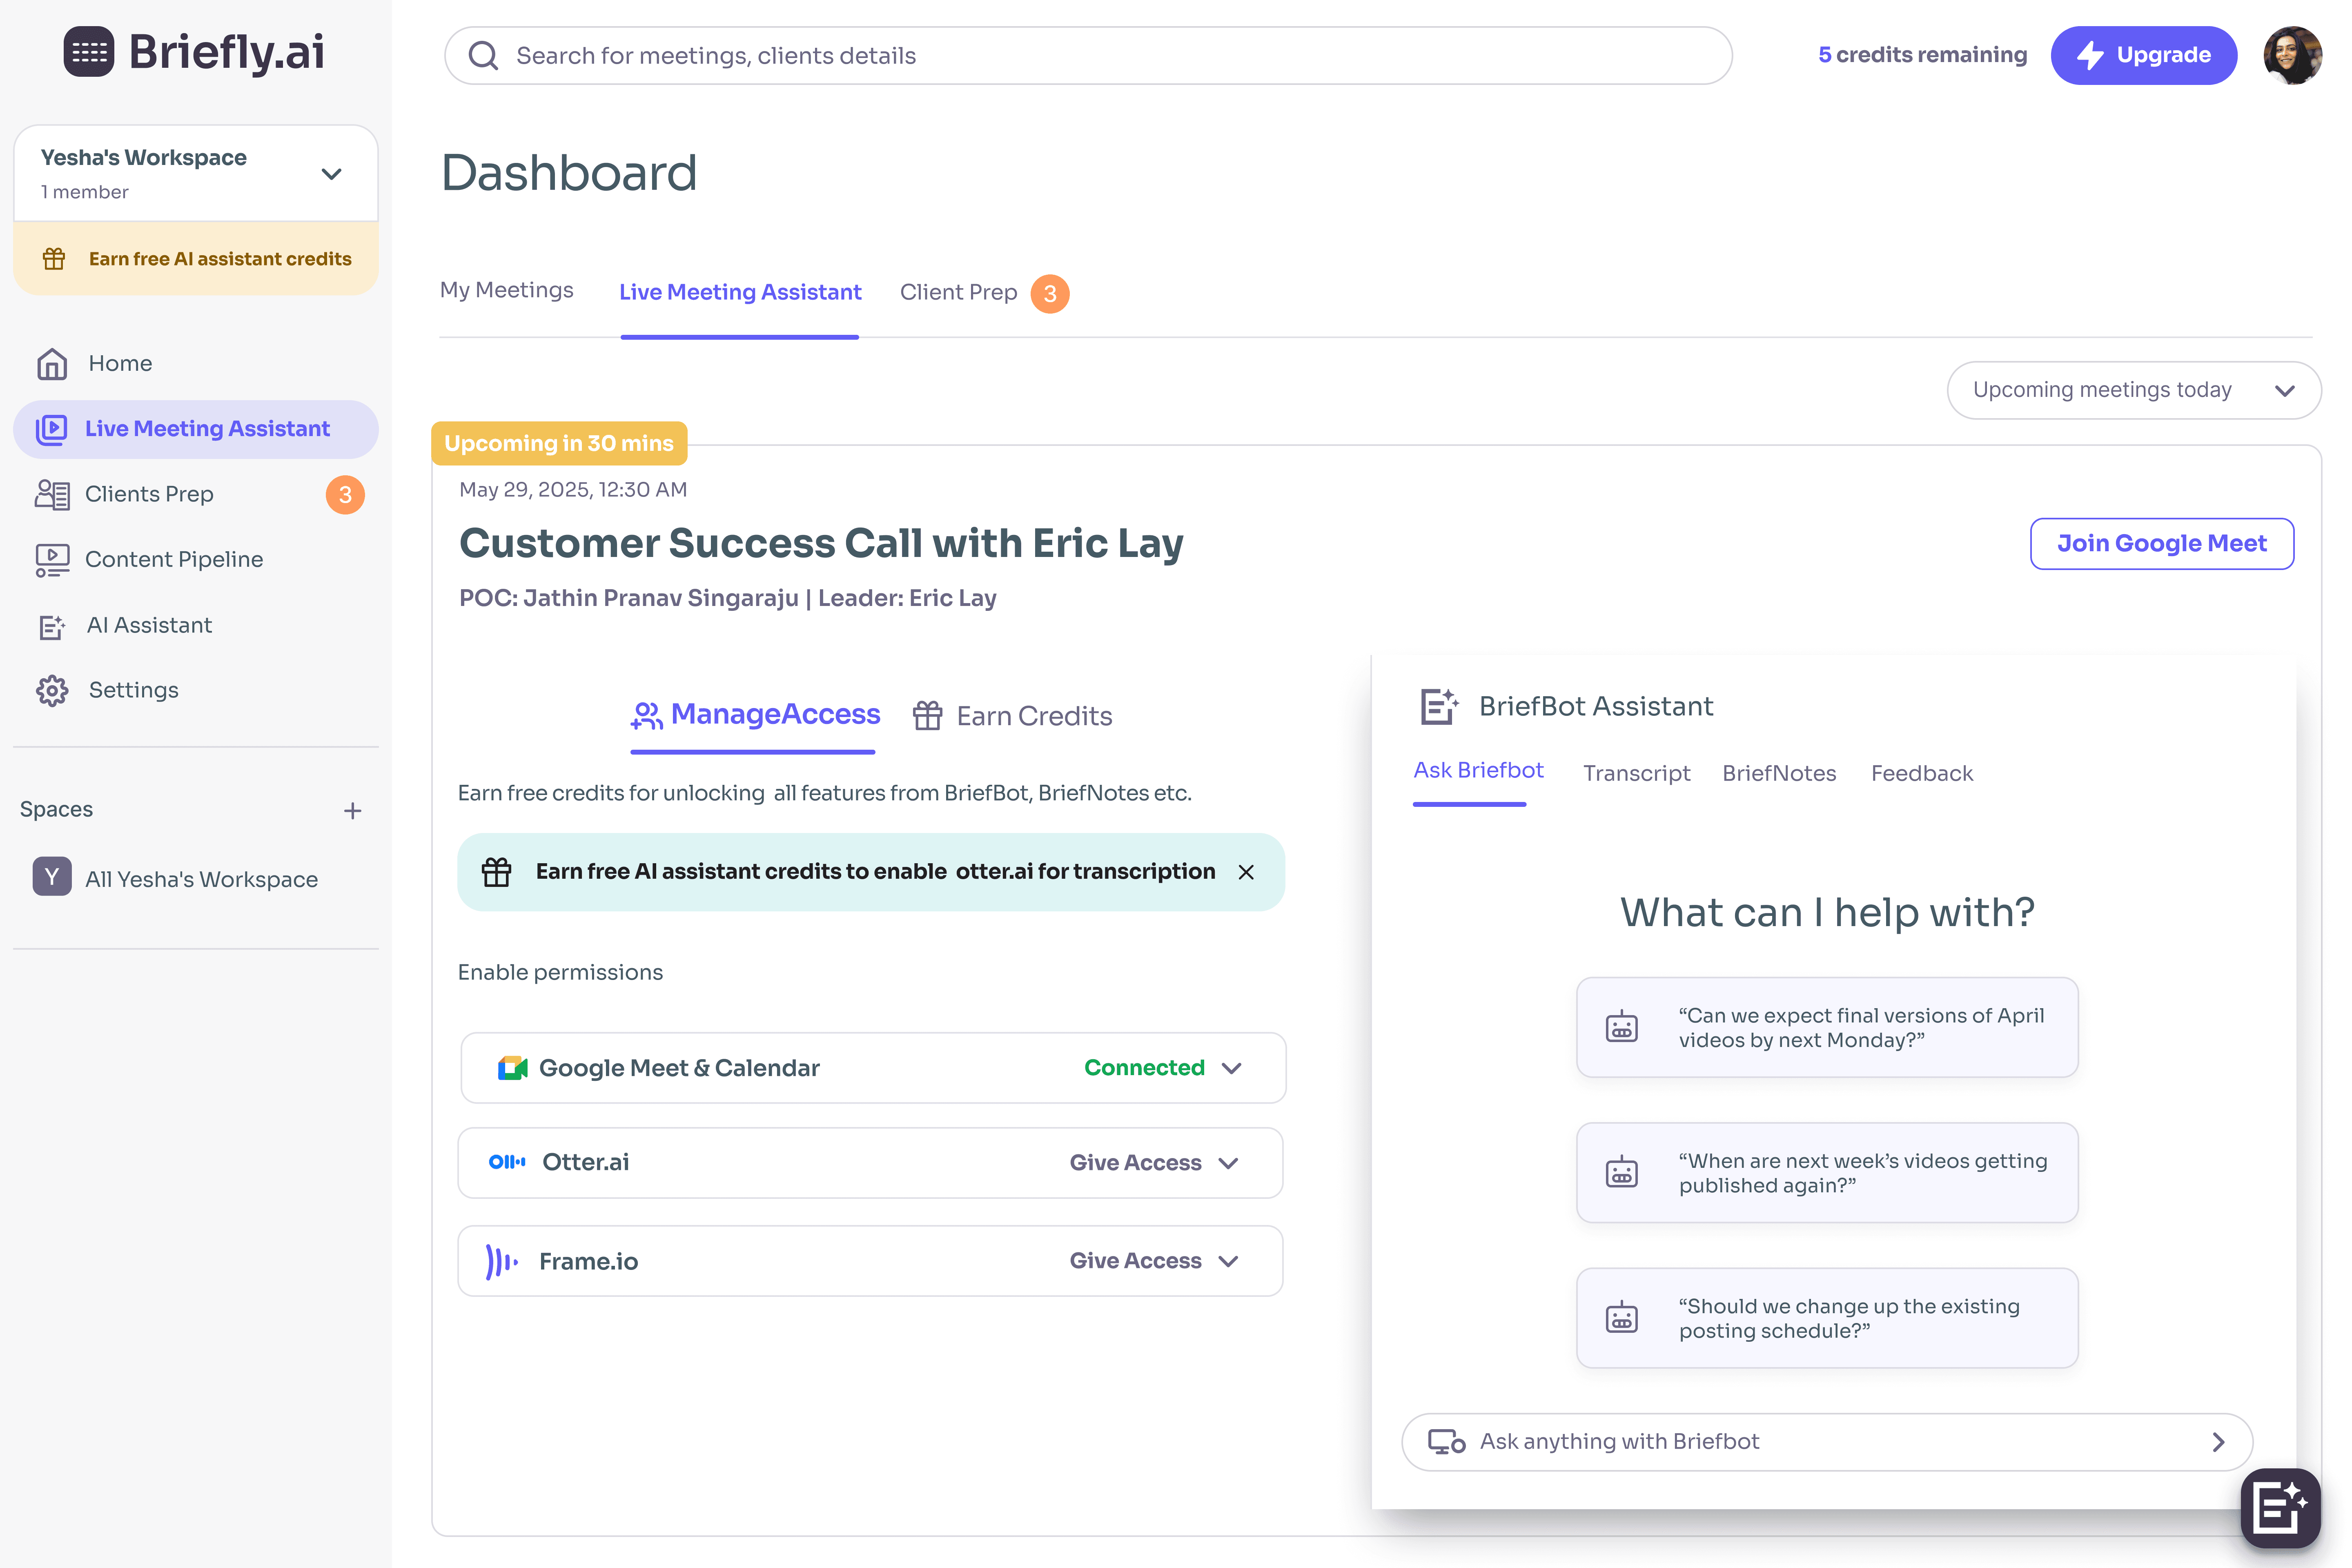Click the floating BriefBot widget icon
The height and width of the screenshot is (1568, 2352).
click(2280, 1507)
